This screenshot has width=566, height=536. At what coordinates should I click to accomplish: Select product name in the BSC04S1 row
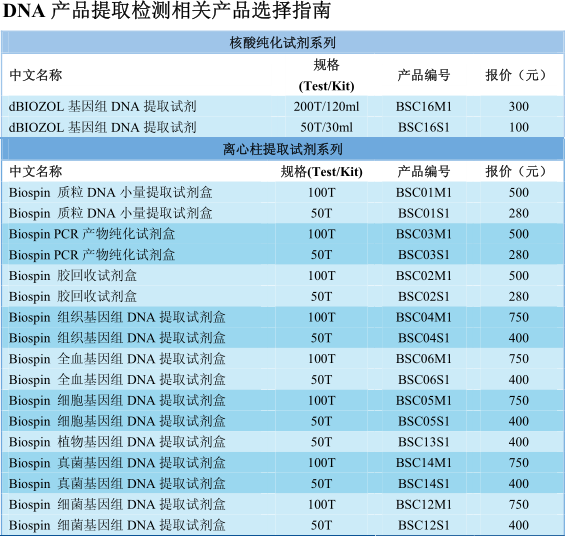pyautogui.click(x=117, y=338)
